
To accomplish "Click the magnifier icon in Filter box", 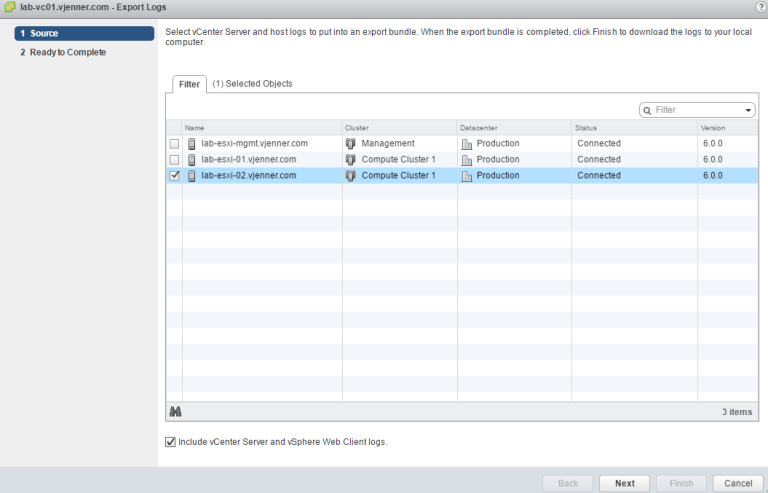I will [647, 110].
